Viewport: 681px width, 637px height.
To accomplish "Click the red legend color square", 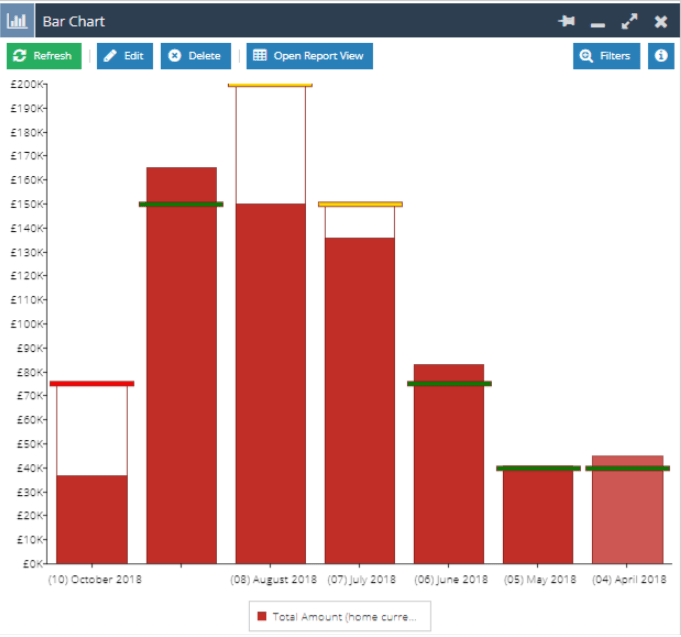I will point(262,617).
